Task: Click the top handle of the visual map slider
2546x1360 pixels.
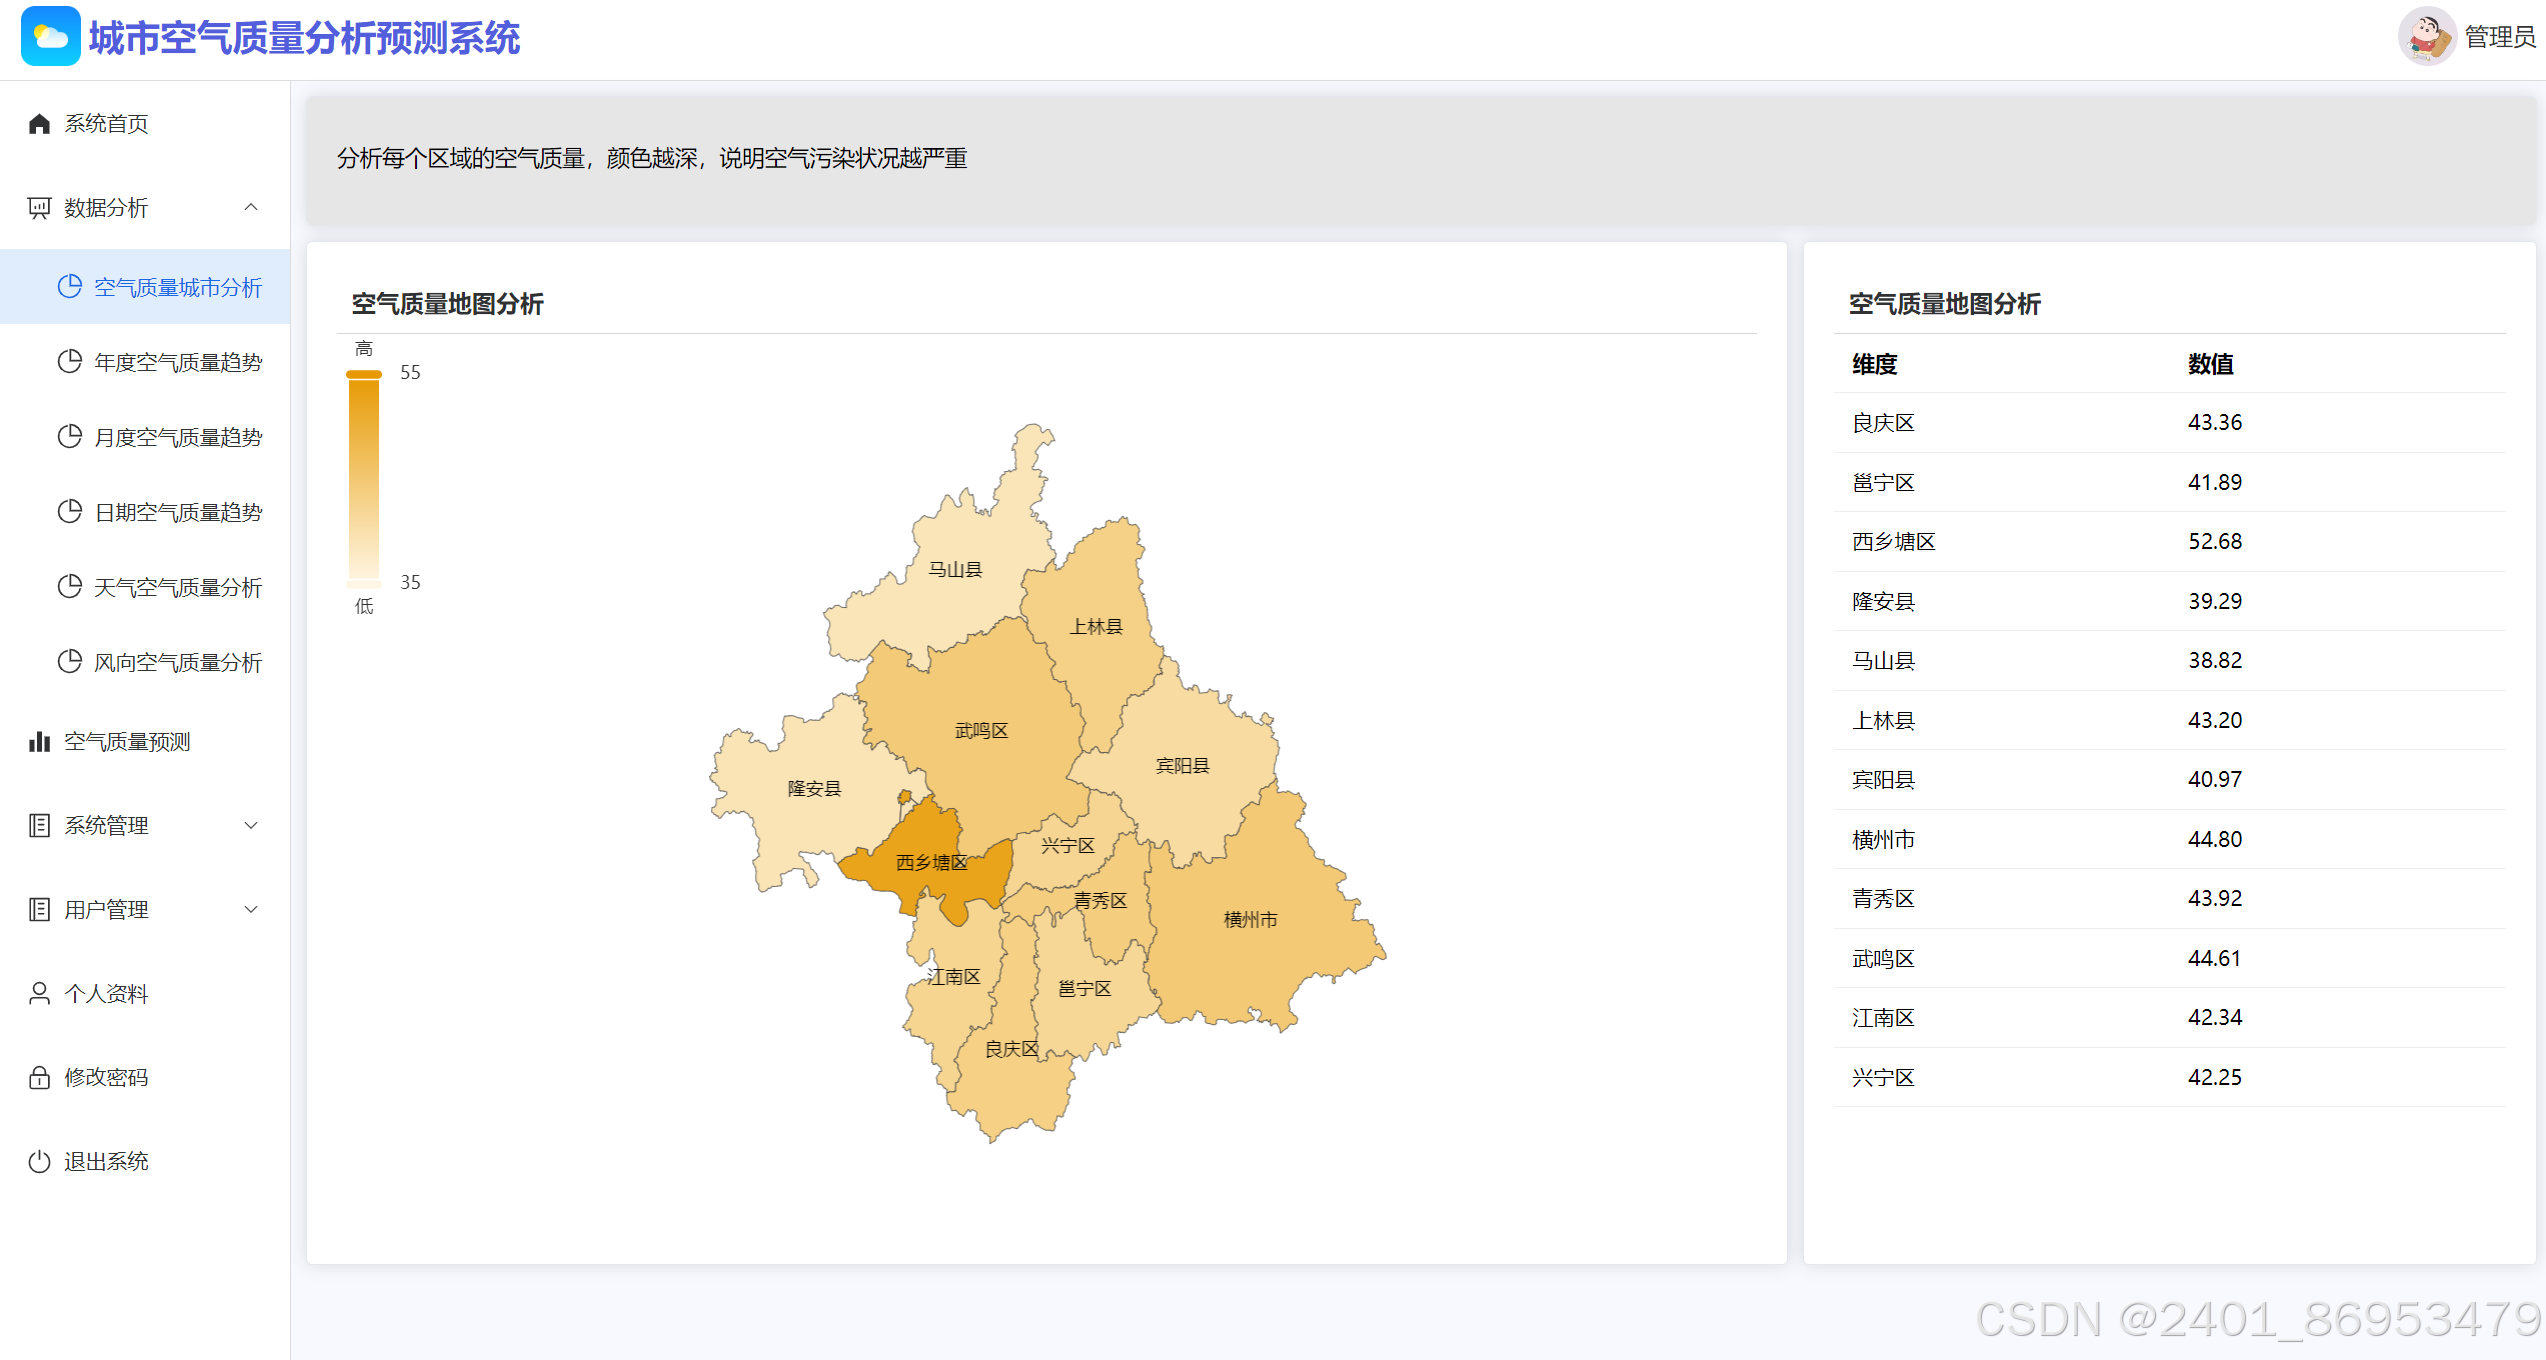Action: (364, 374)
